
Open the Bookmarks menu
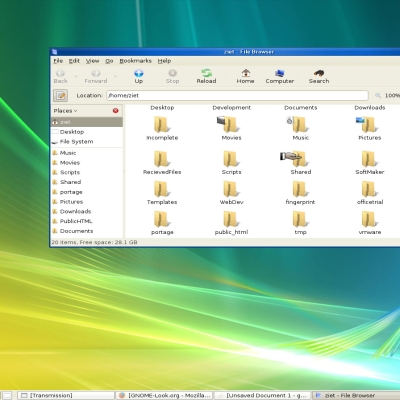point(135,61)
